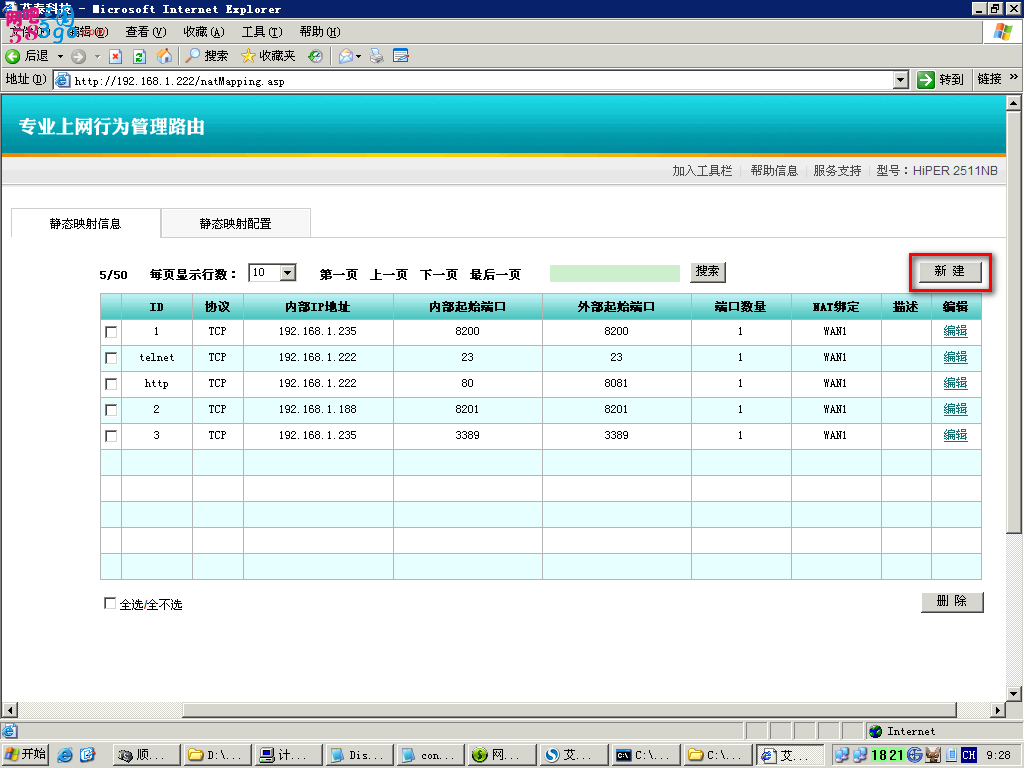Screen dimensions: 1024x768
Task: Switch to the 静态映射配置 tab
Action: [235, 223]
